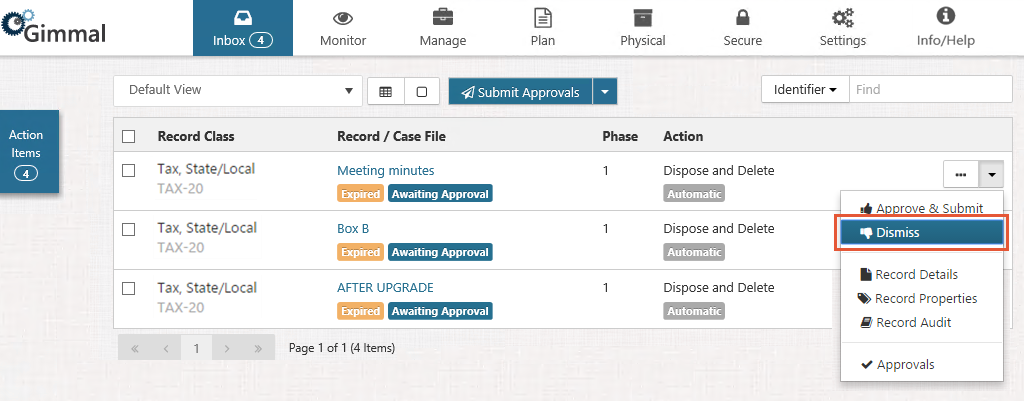
Task: Open the Secure padlock icon
Action: click(x=743, y=17)
